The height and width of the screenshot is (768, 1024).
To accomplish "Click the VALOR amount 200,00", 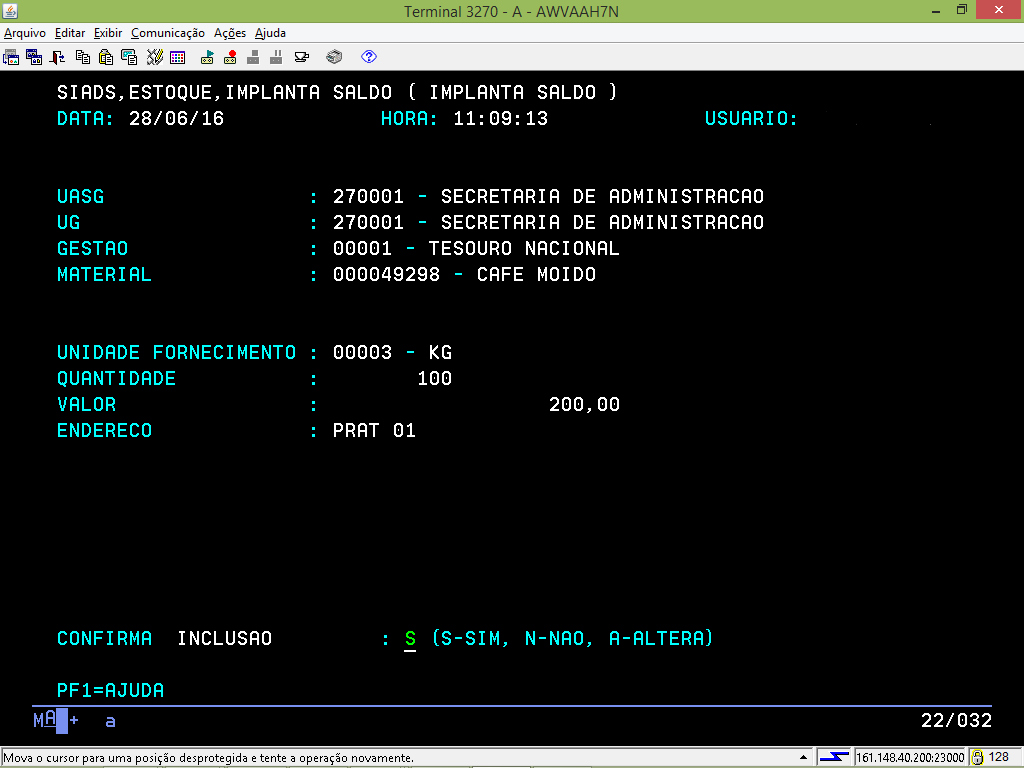I will coord(584,405).
